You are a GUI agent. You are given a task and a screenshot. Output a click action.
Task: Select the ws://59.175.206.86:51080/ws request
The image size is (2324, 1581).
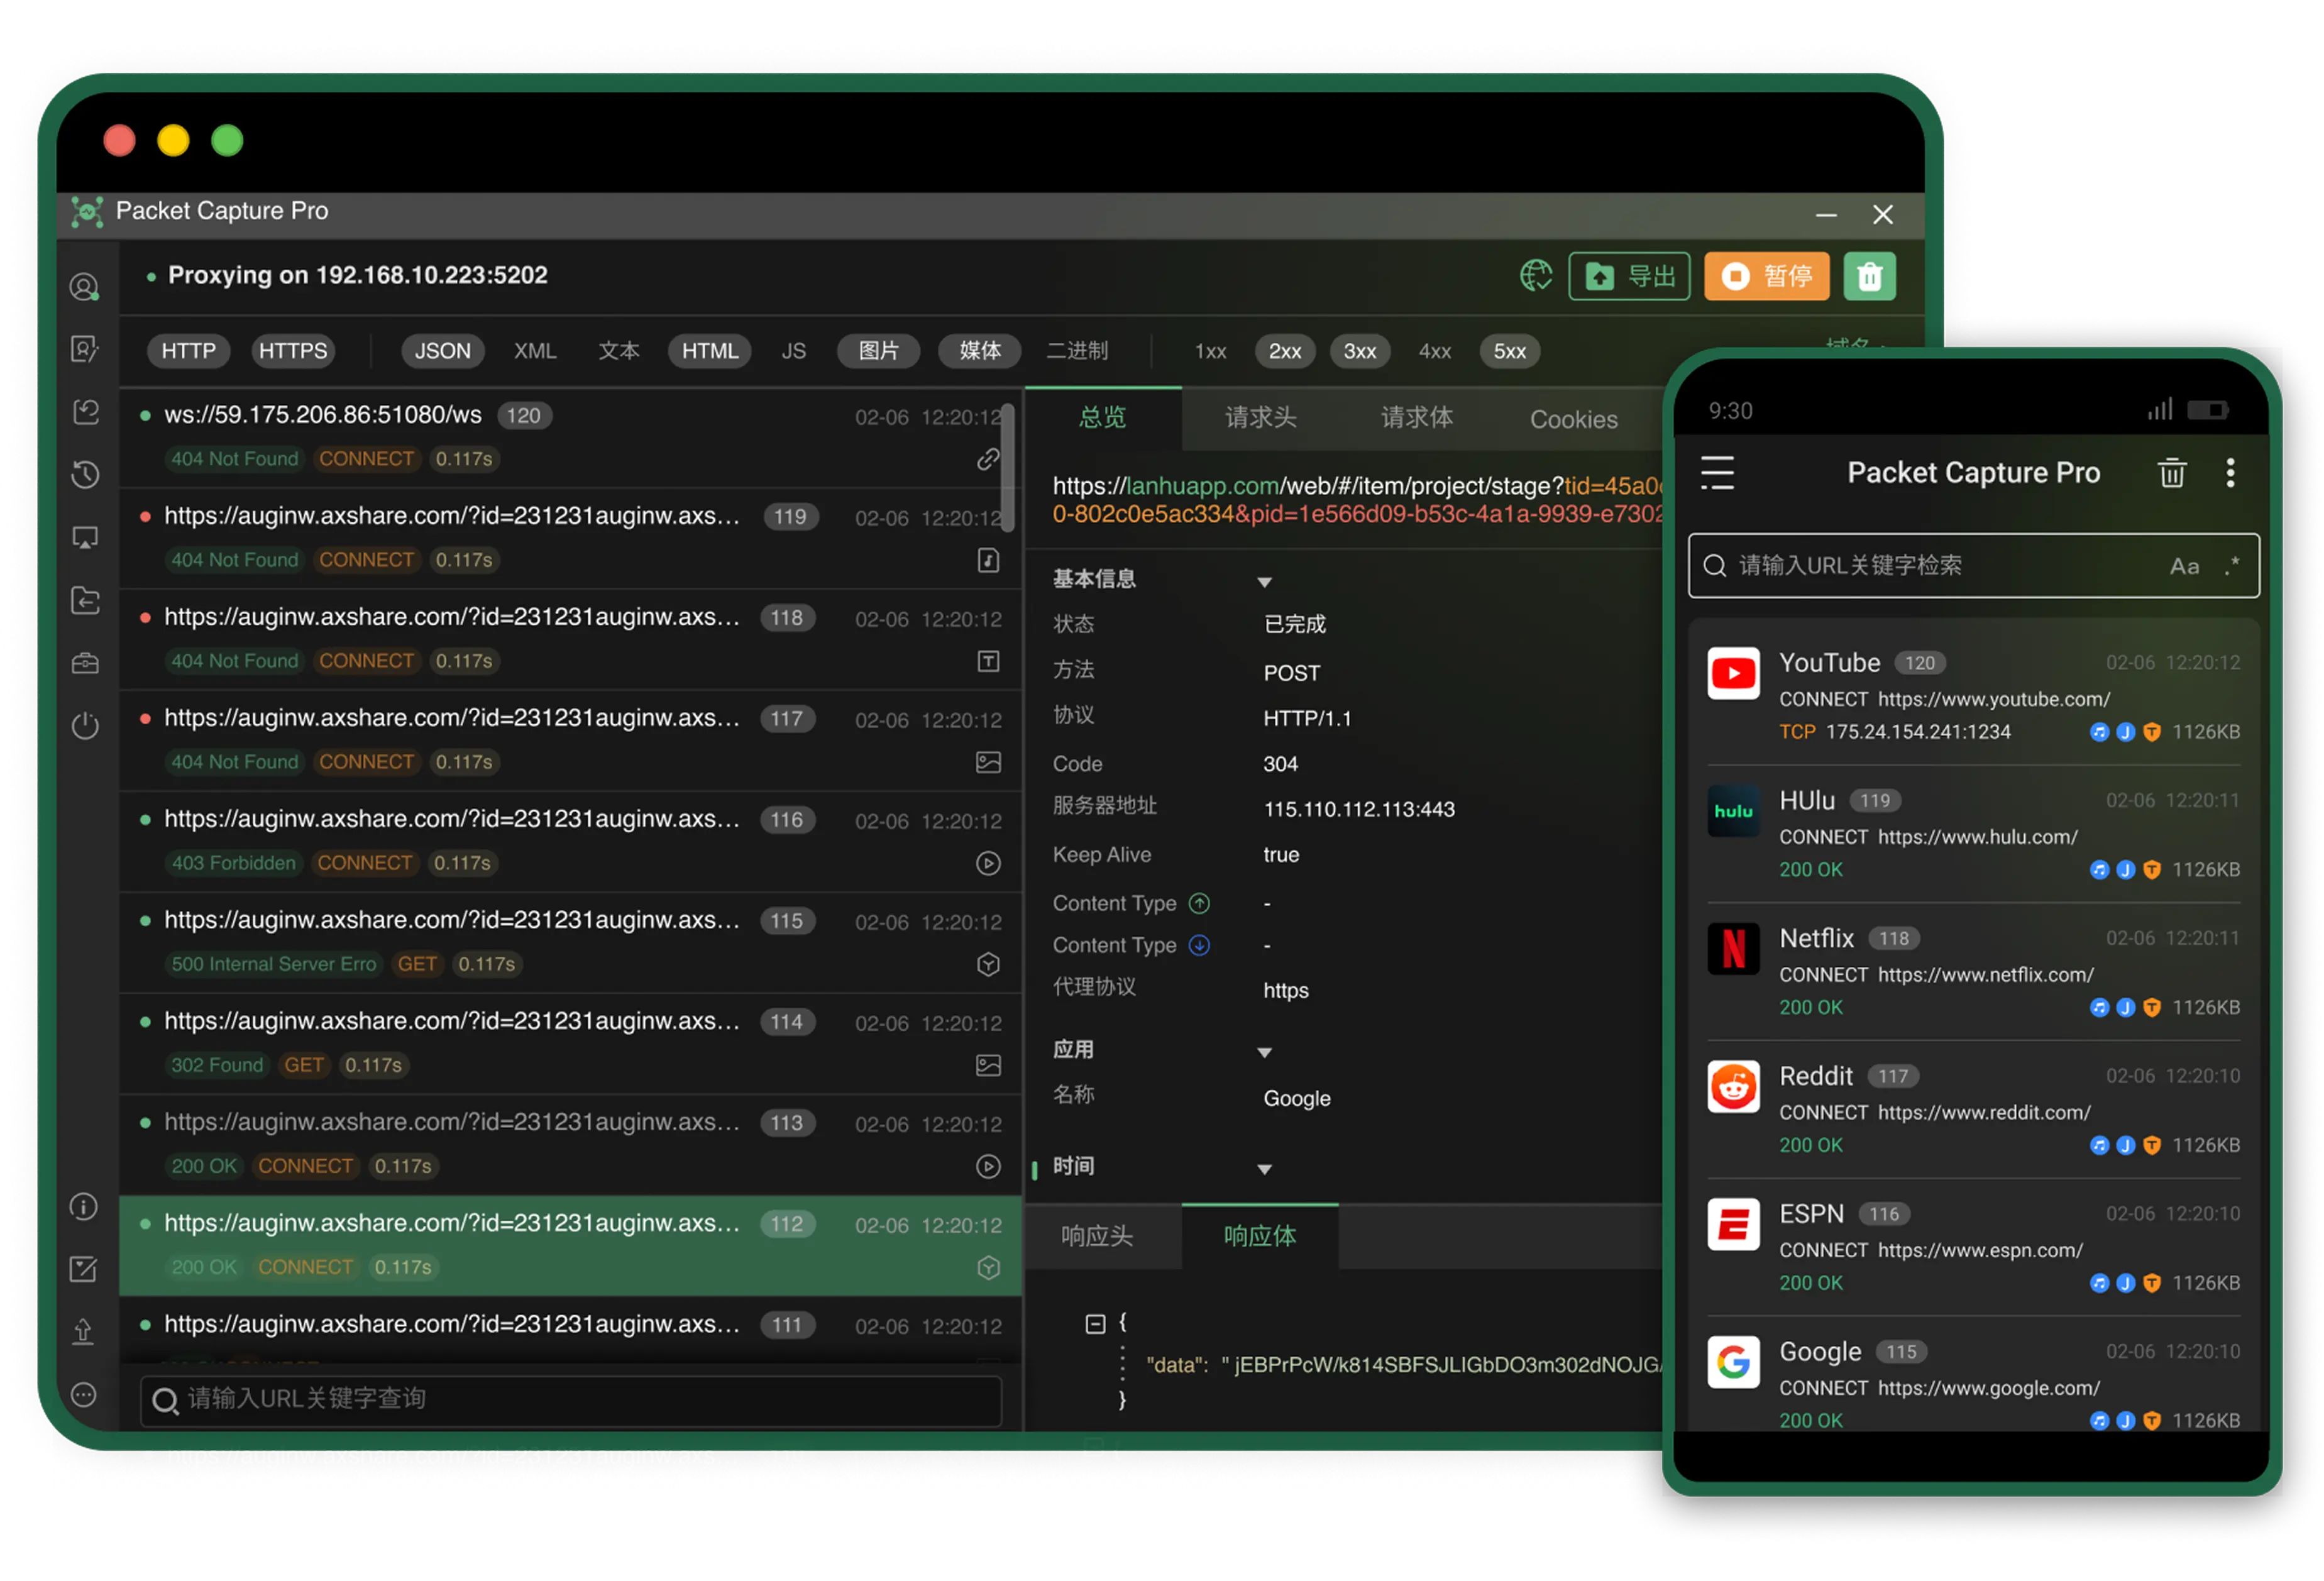tap(570, 437)
